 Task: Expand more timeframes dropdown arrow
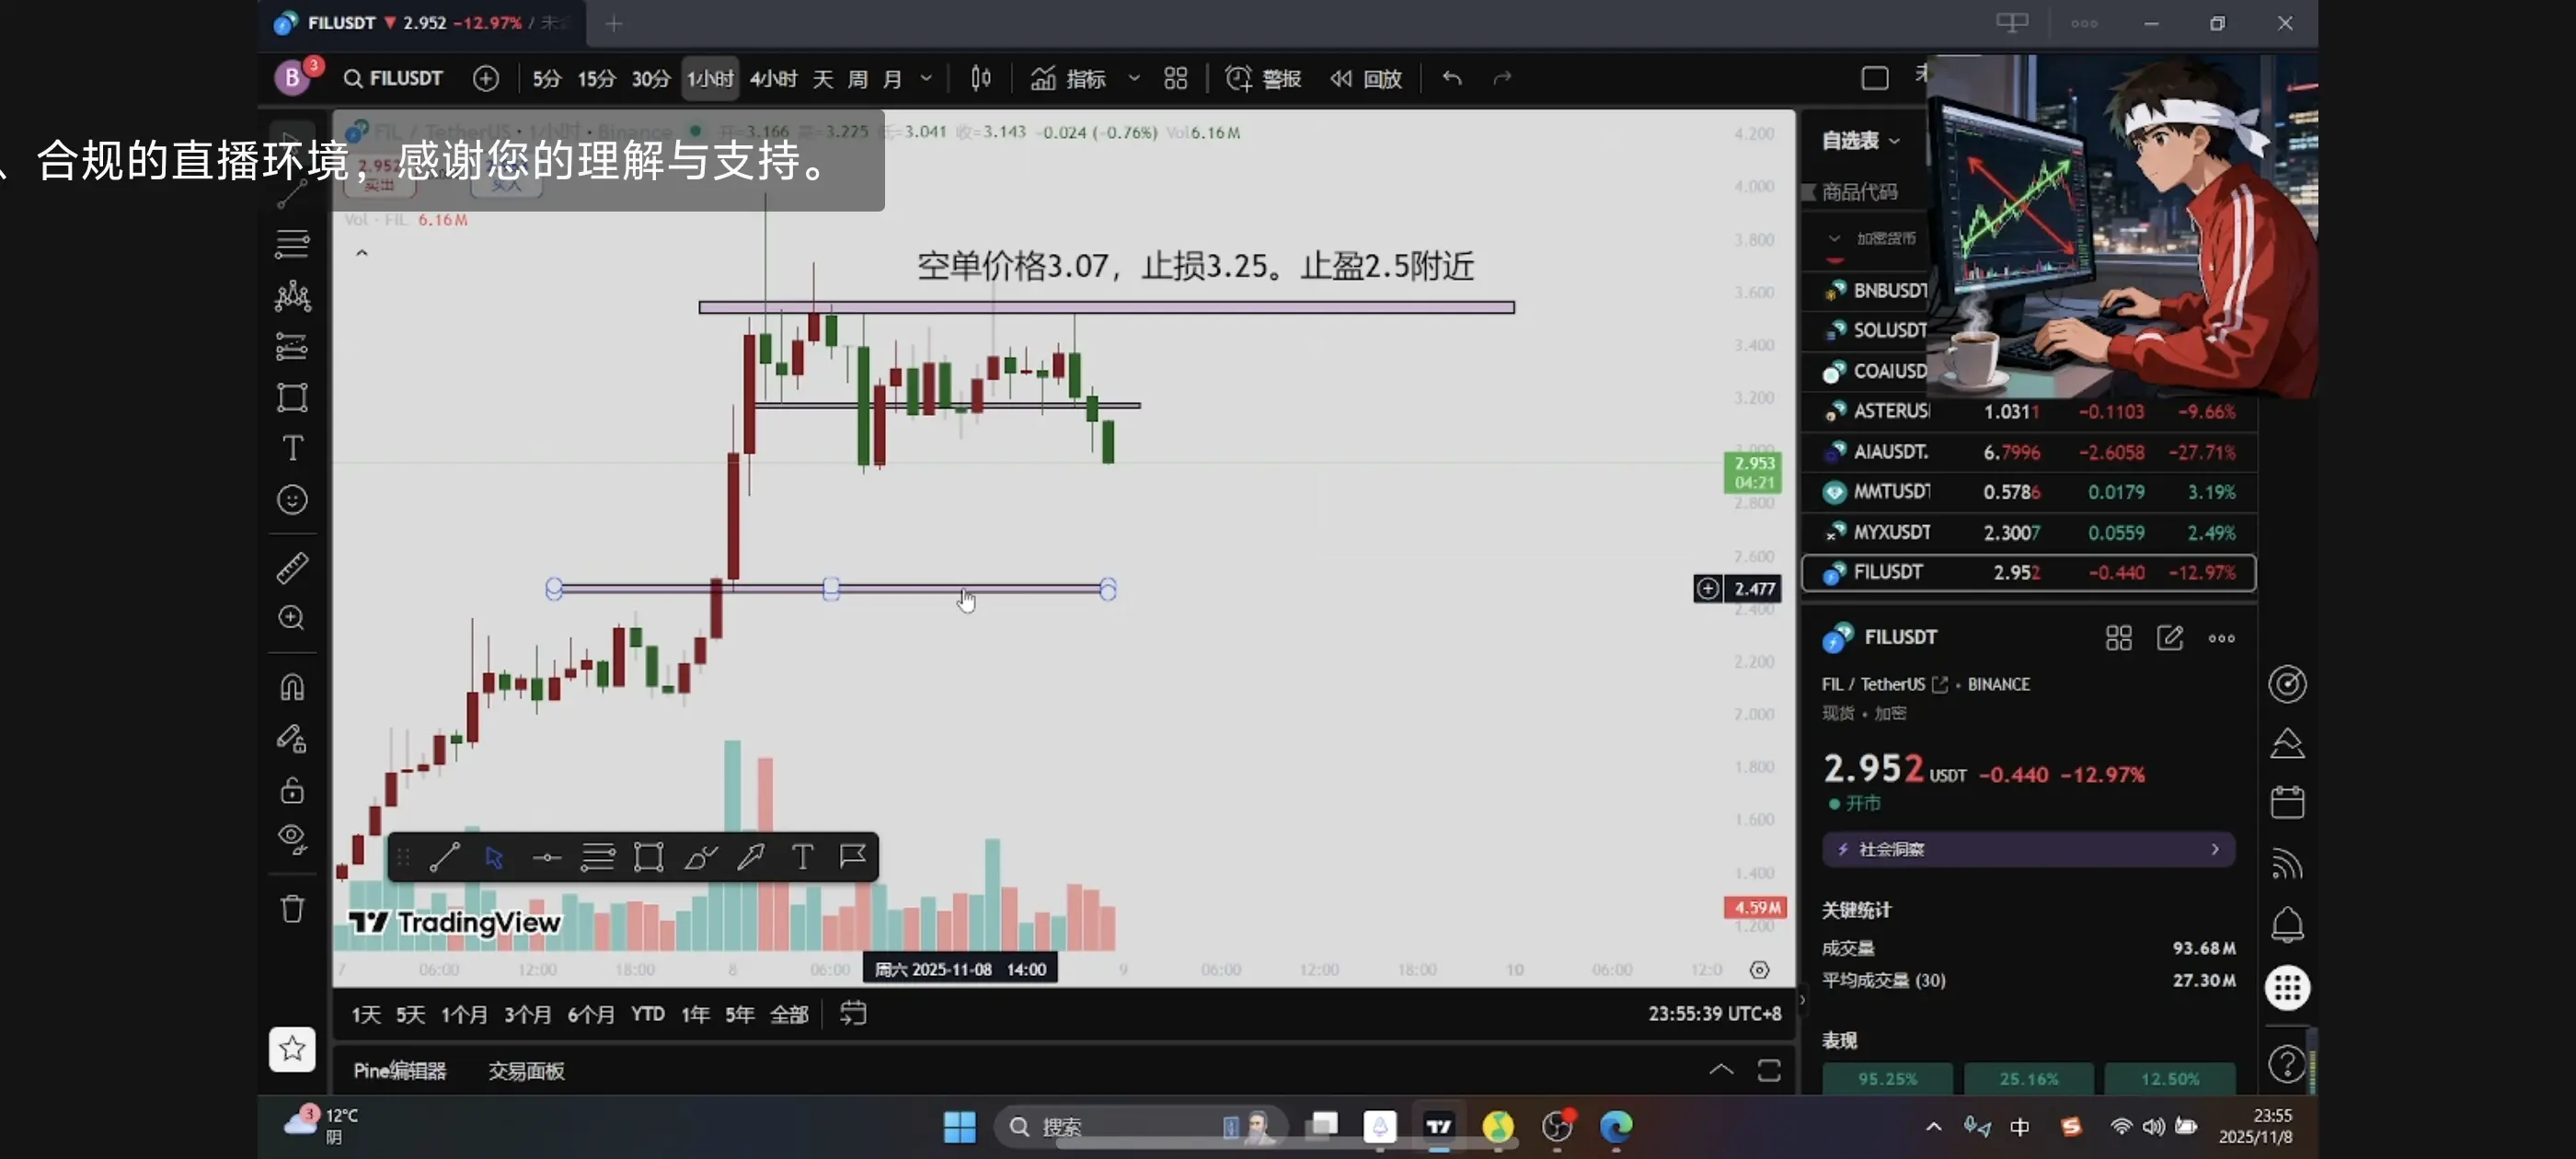(x=926, y=78)
